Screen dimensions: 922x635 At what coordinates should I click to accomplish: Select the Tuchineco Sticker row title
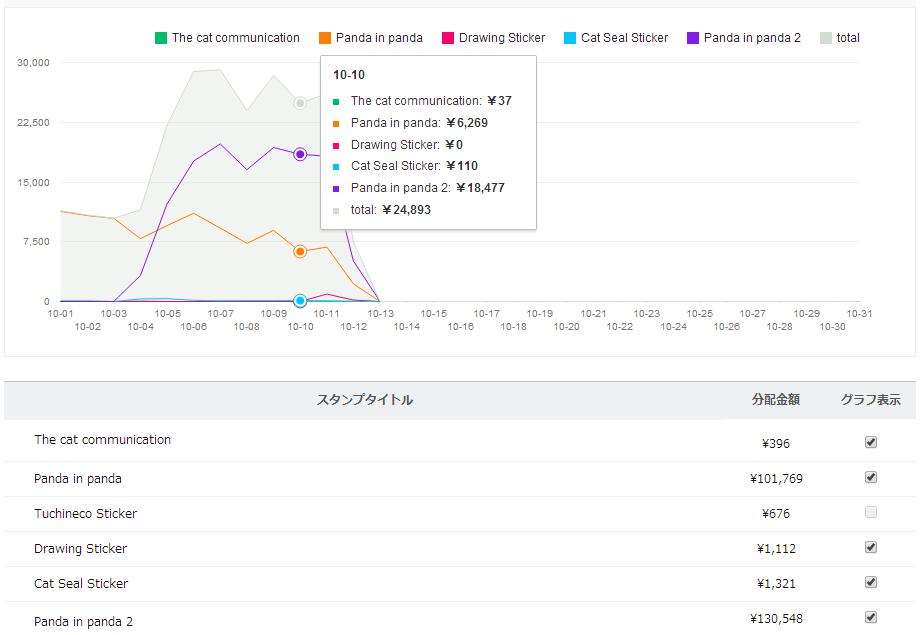tap(86, 514)
